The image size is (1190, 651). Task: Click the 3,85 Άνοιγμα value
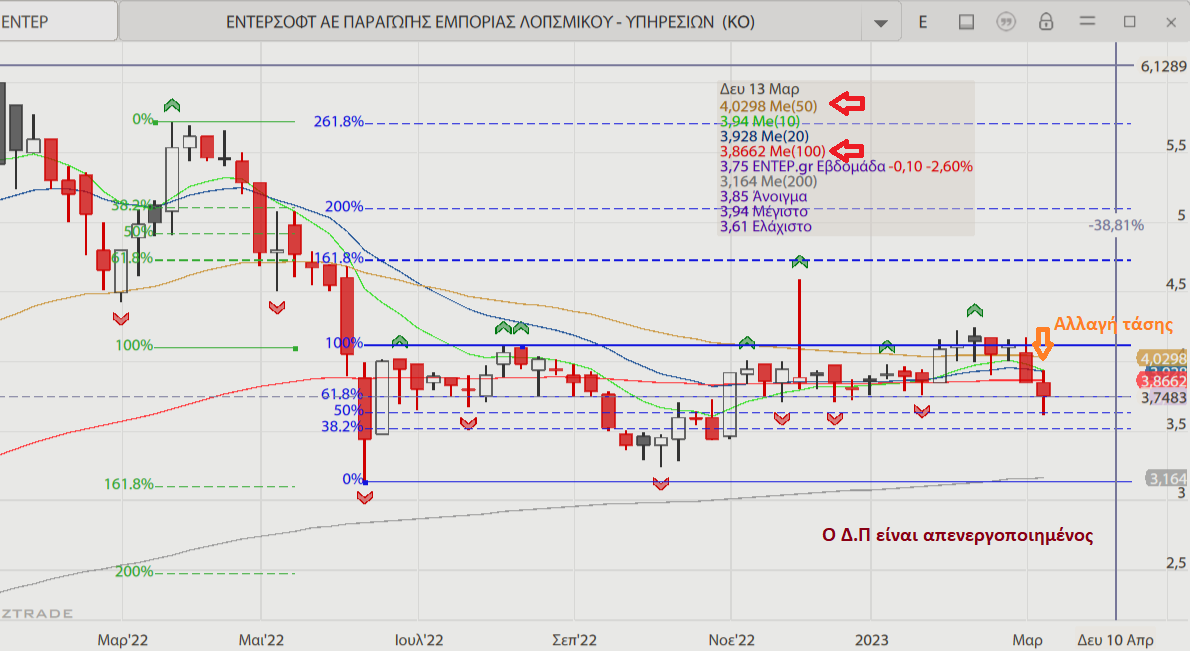763,197
